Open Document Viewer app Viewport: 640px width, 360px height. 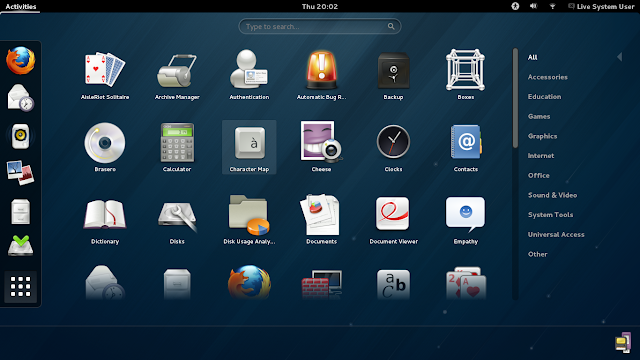pos(393,220)
